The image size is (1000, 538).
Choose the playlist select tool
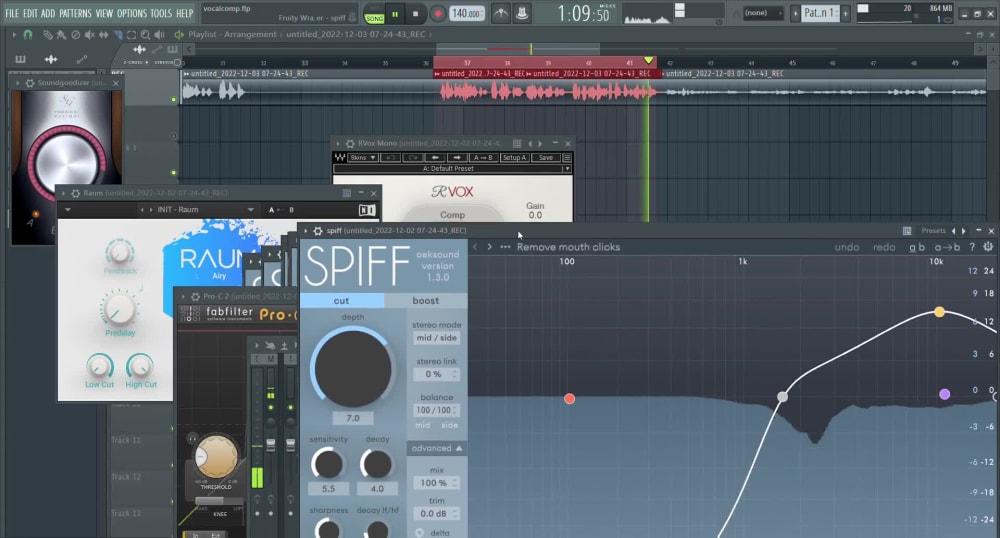pos(131,35)
